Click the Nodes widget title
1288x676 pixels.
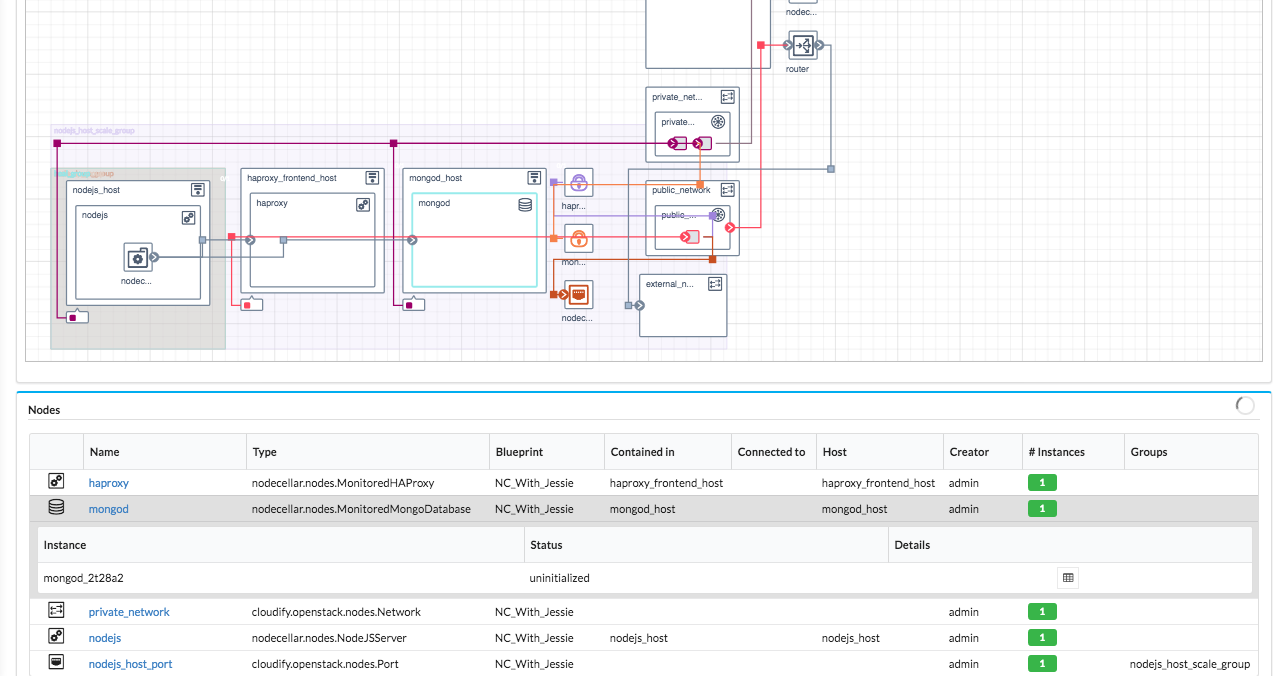(44, 410)
